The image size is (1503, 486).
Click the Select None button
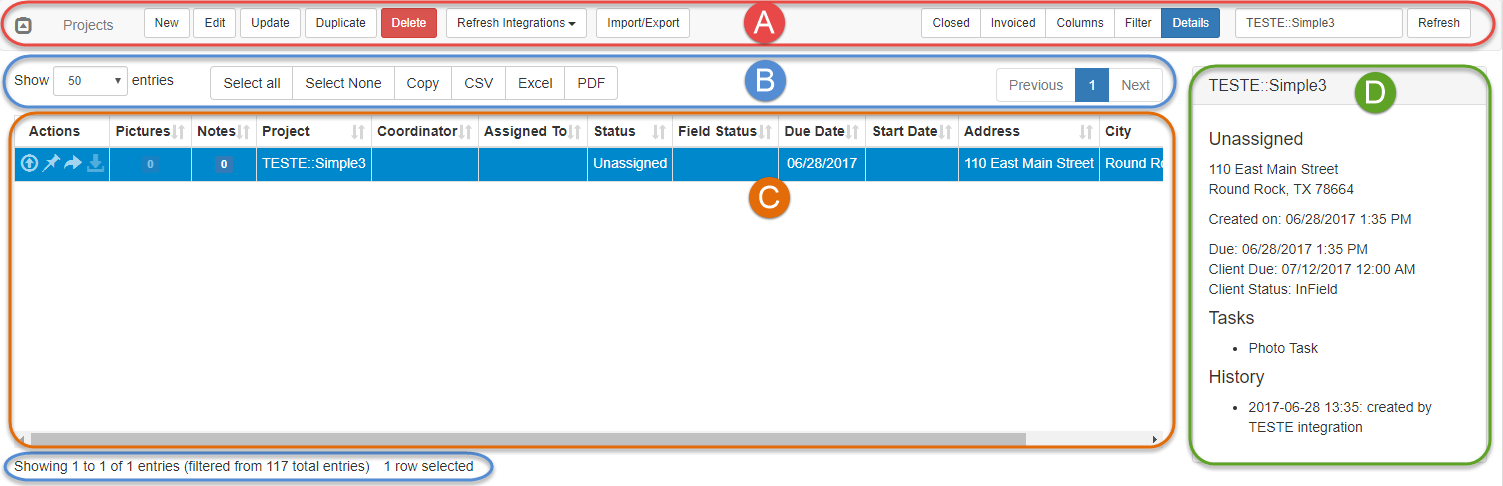click(x=343, y=83)
